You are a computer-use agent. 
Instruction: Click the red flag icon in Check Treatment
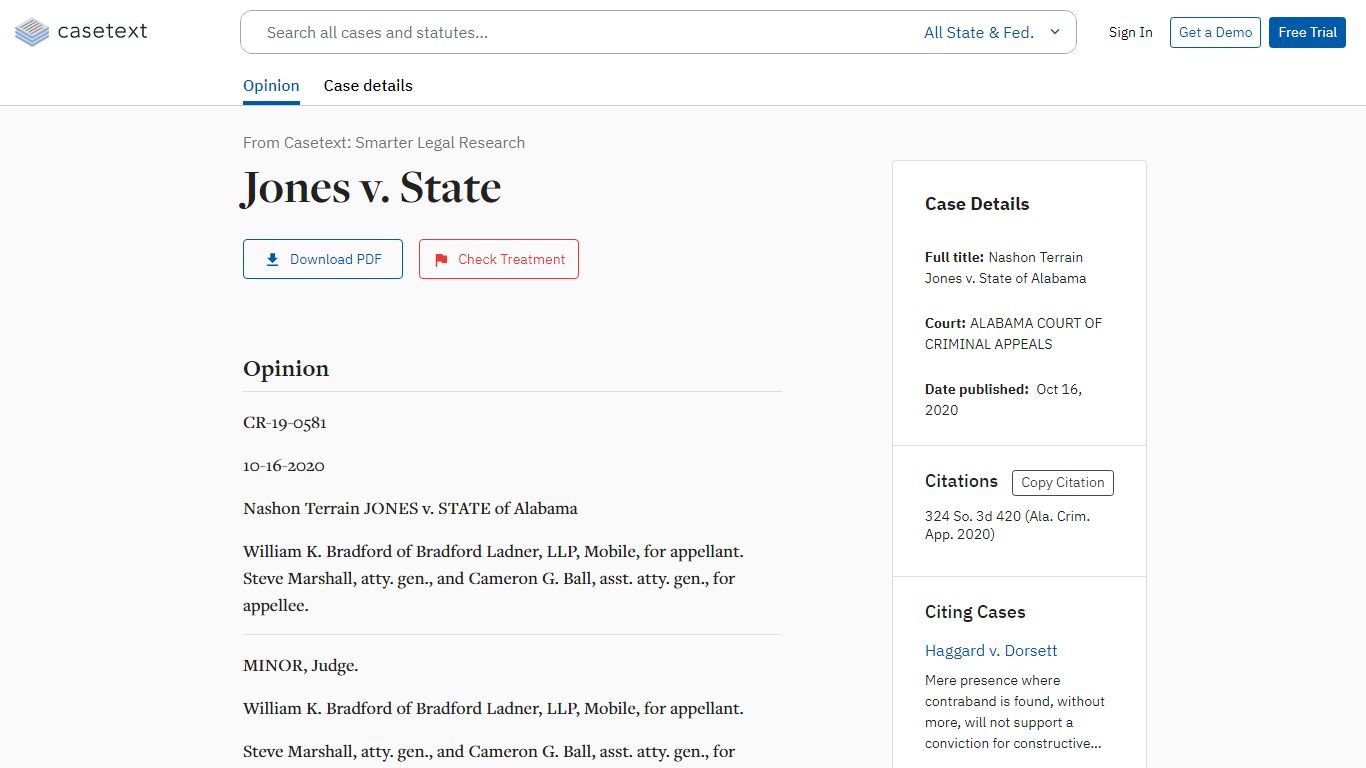coord(441,260)
